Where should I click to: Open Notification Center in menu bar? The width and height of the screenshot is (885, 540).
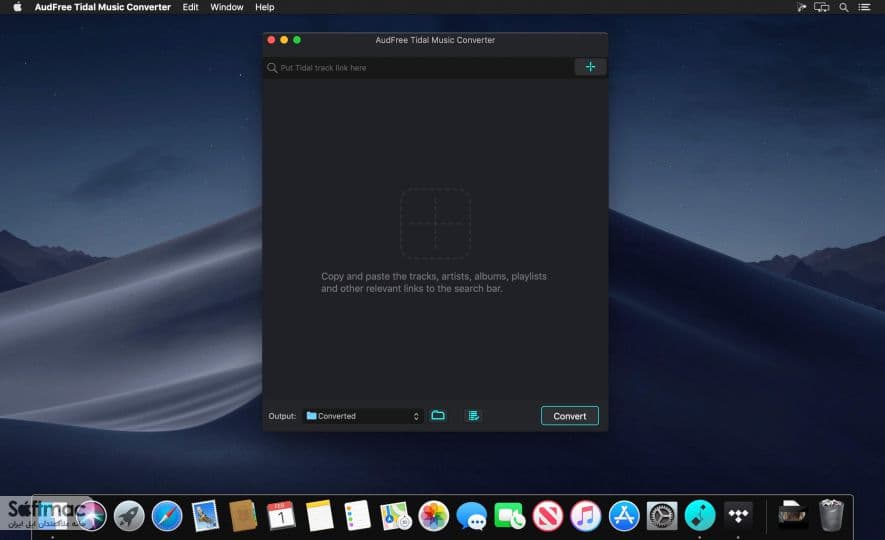[865, 7]
